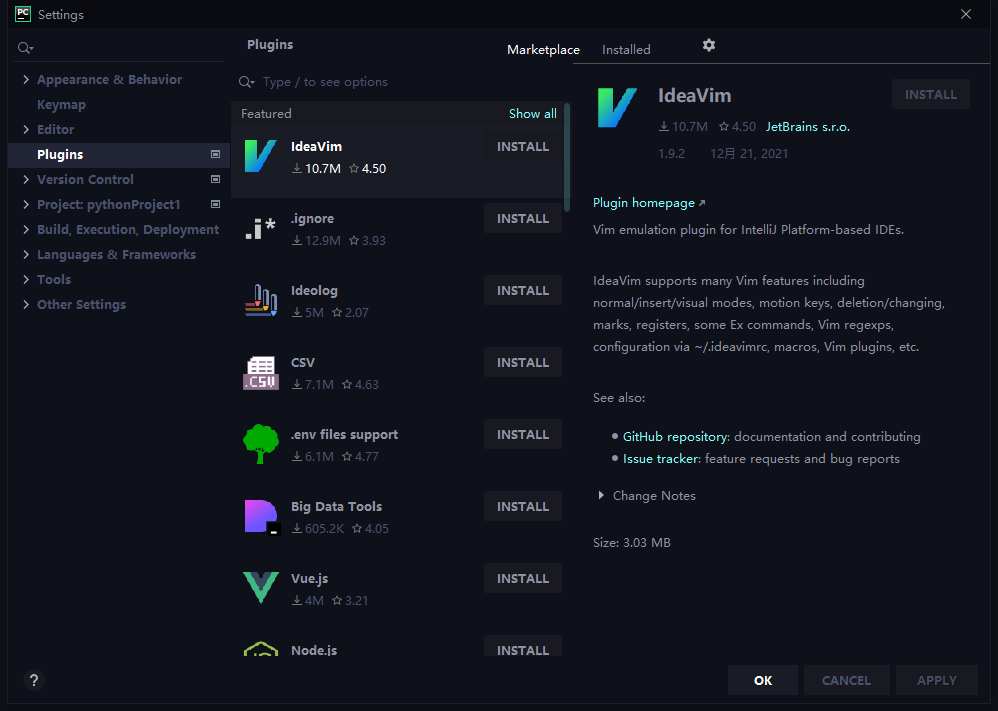This screenshot has height=711, width=998.
Task: Click Show all featured plugins link
Action: [532, 113]
